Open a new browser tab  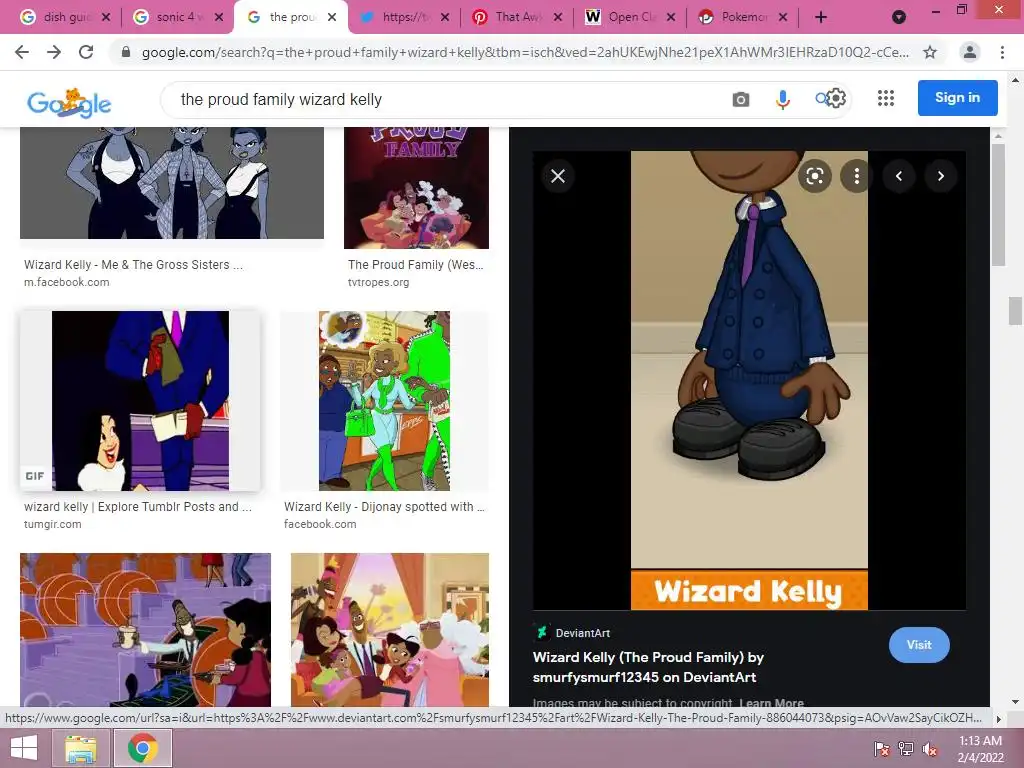(821, 17)
